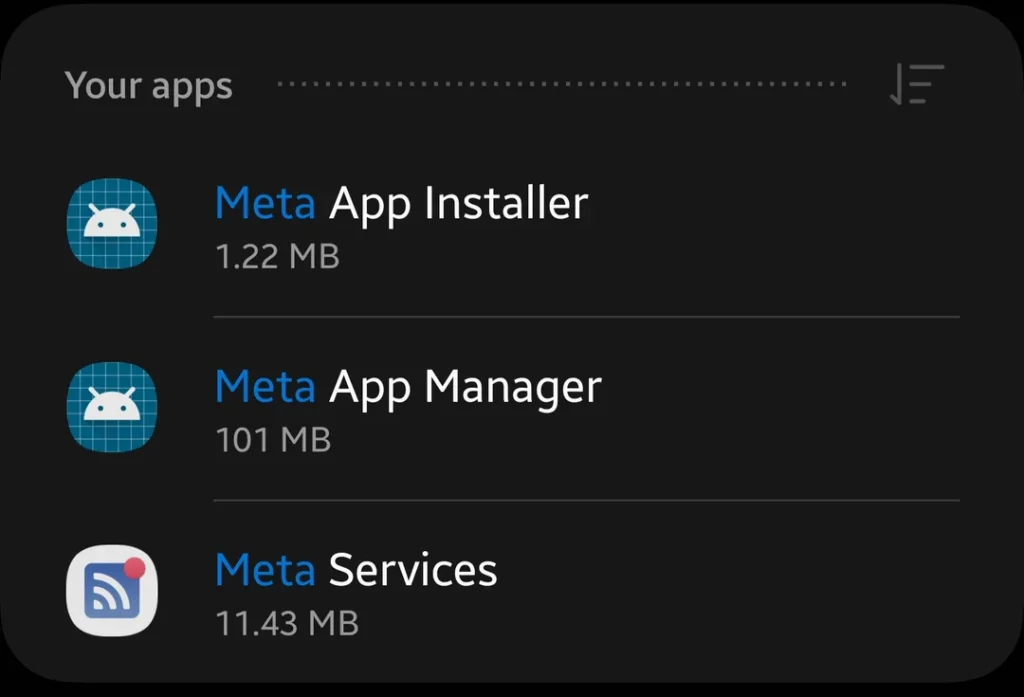Click the 101 MB size label
The width and height of the screenshot is (1024, 697).
tap(272, 440)
